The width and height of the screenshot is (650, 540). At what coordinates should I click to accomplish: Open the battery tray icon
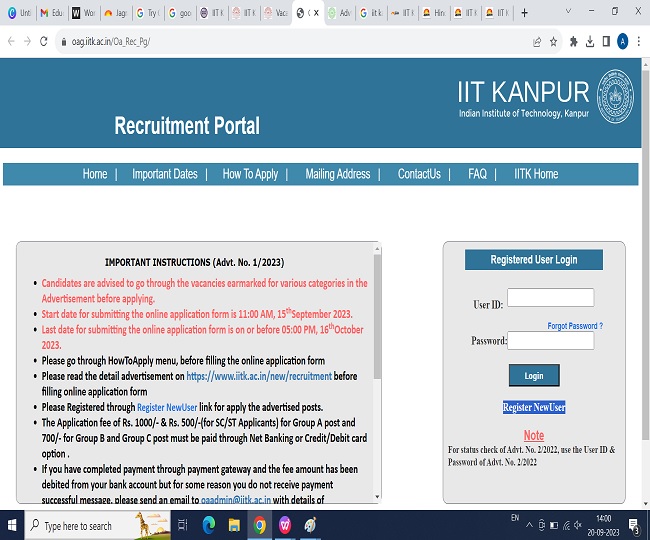(x=554, y=525)
